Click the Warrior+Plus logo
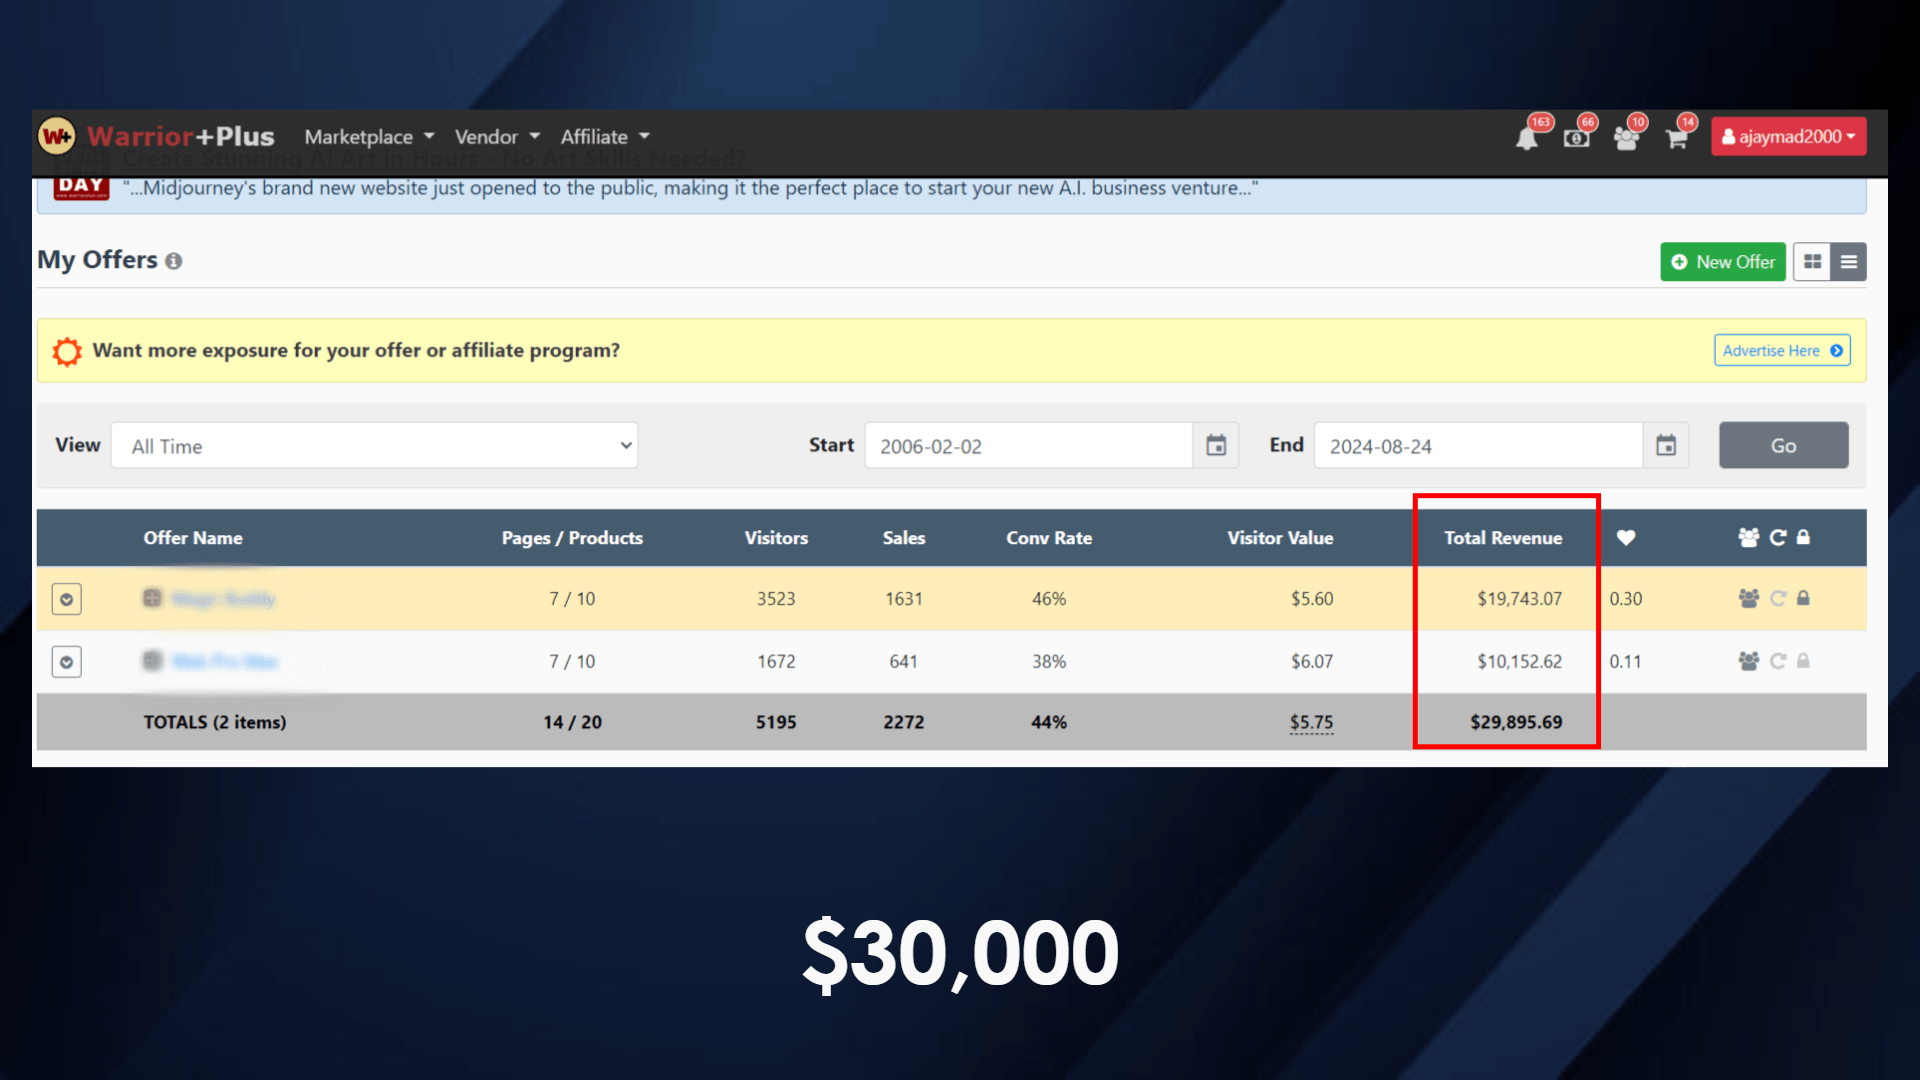Screen dimensions: 1920x1080 [x=157, y=136]
